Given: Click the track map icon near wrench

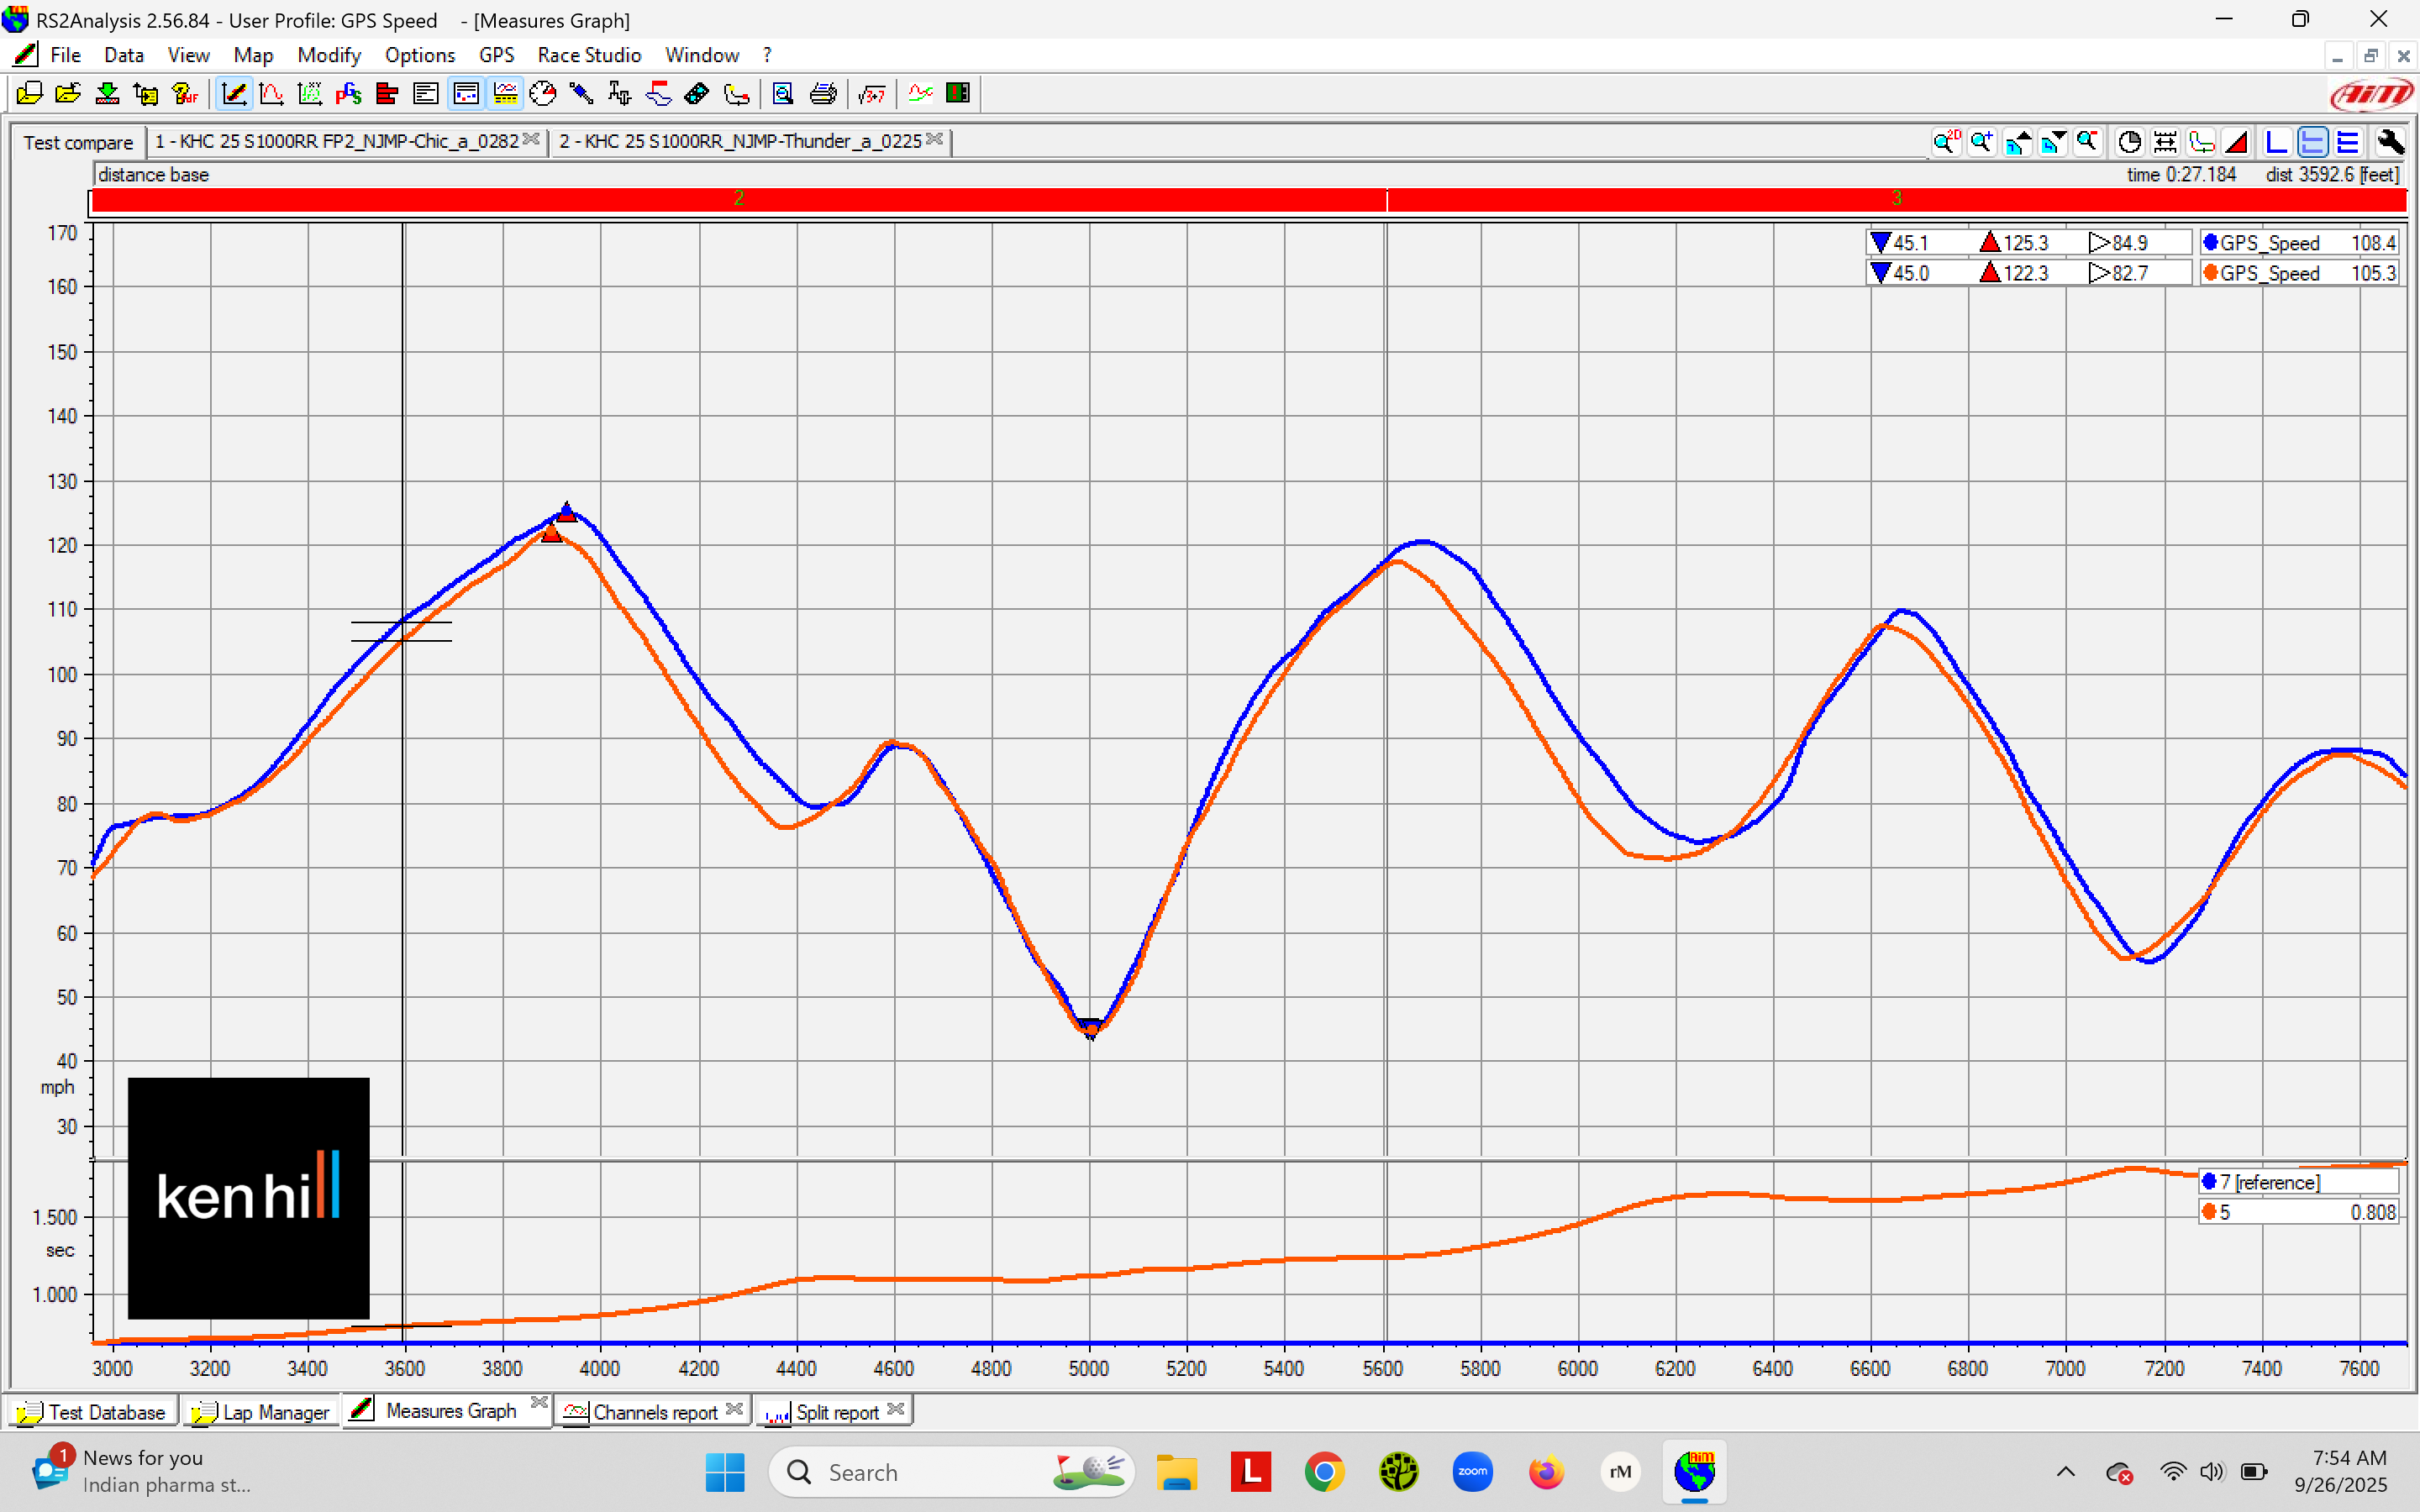Looking at the screenshot, I should (x=2200, y=142).
